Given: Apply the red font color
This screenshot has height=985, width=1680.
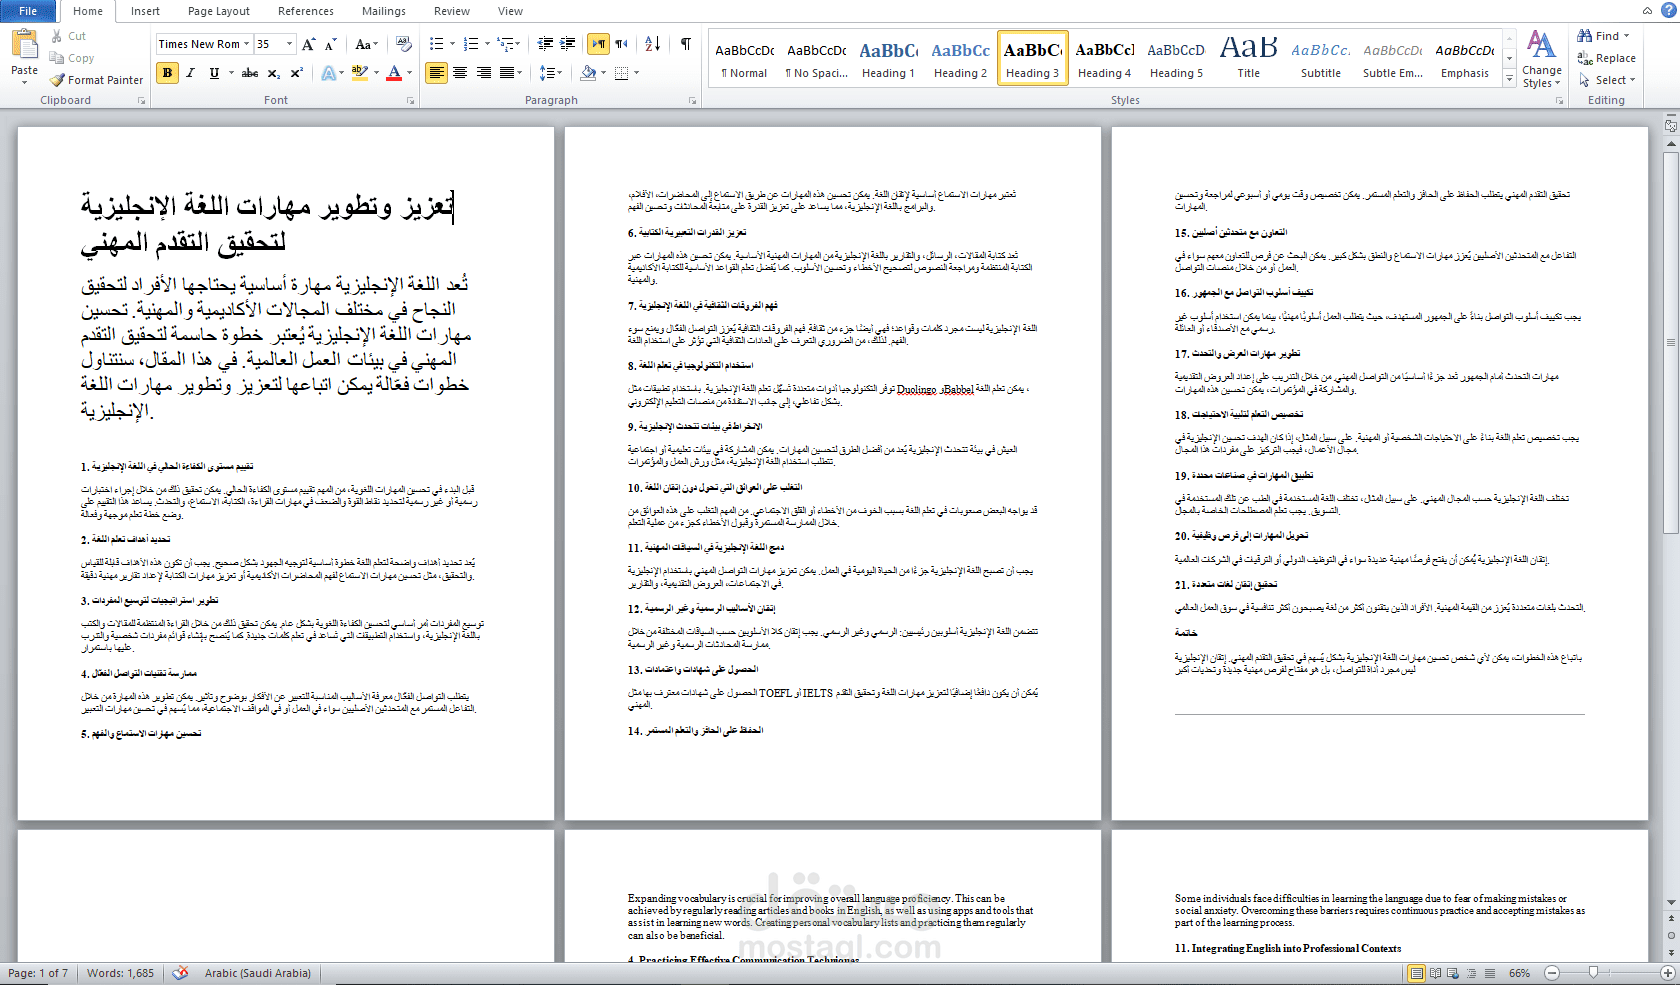Looking at the screenshot, I should coord(394,73).
